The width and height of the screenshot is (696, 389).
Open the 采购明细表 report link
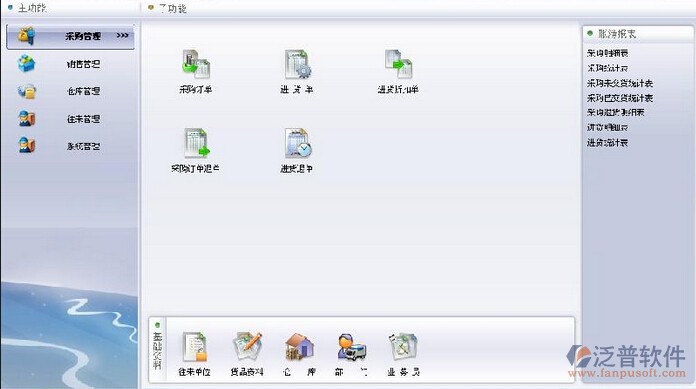click(x=607, y=53)
